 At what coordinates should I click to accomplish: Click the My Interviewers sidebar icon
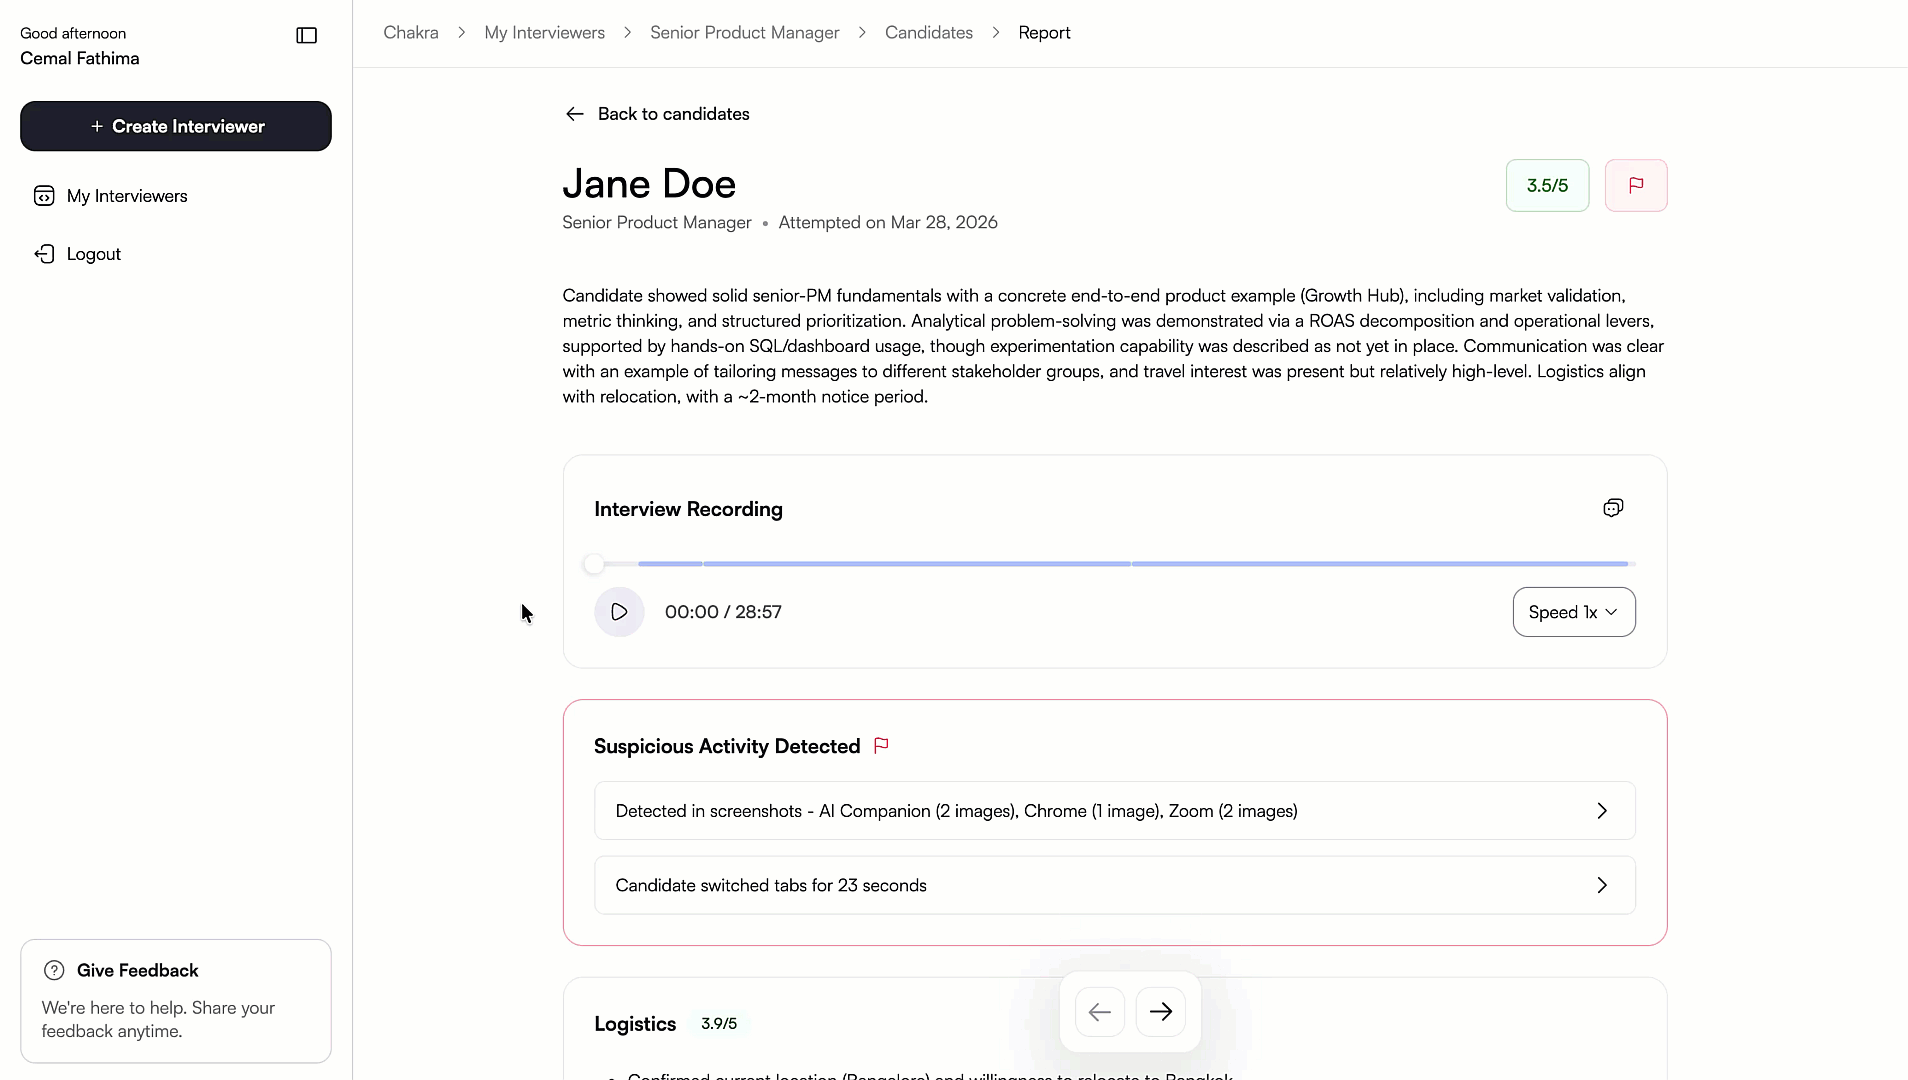coord(44,196)
